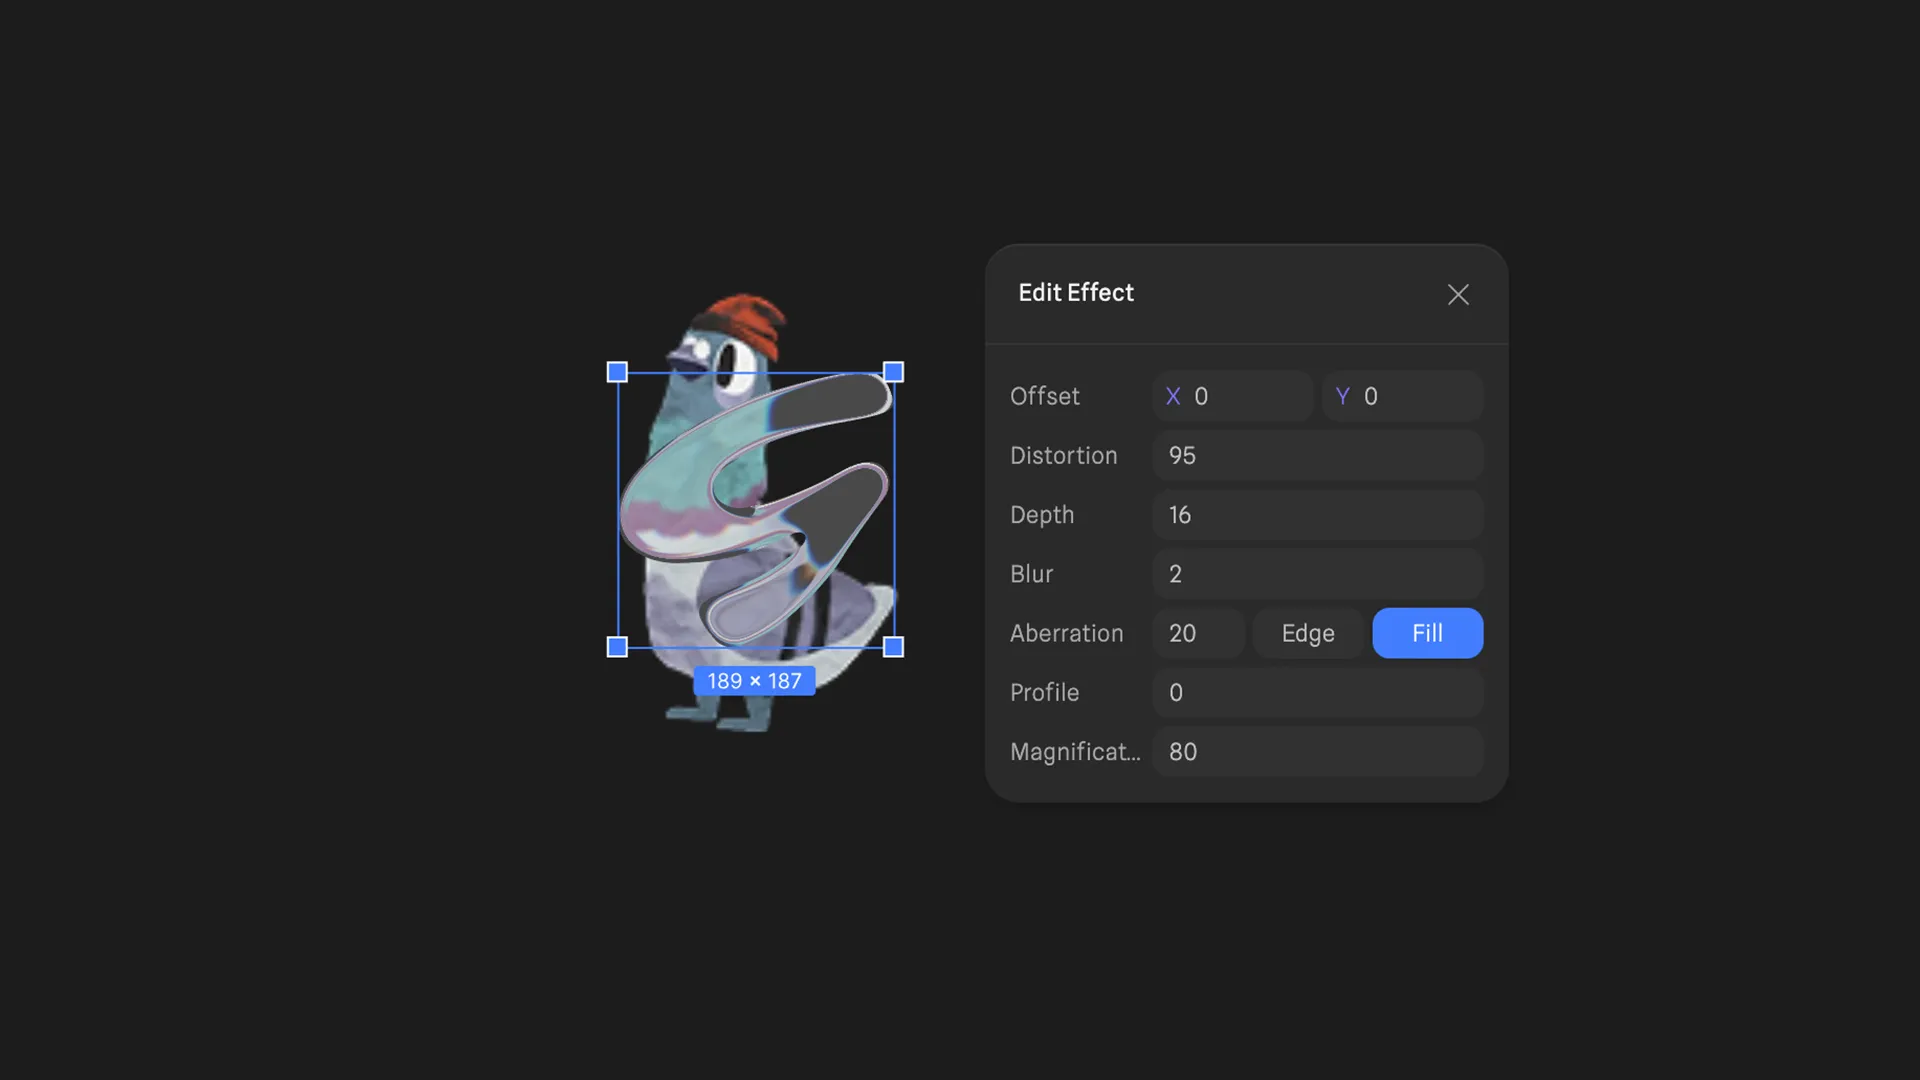1920x1080 pixels.
Task: Click the Offset label
Action: [x=1045, y=396]
